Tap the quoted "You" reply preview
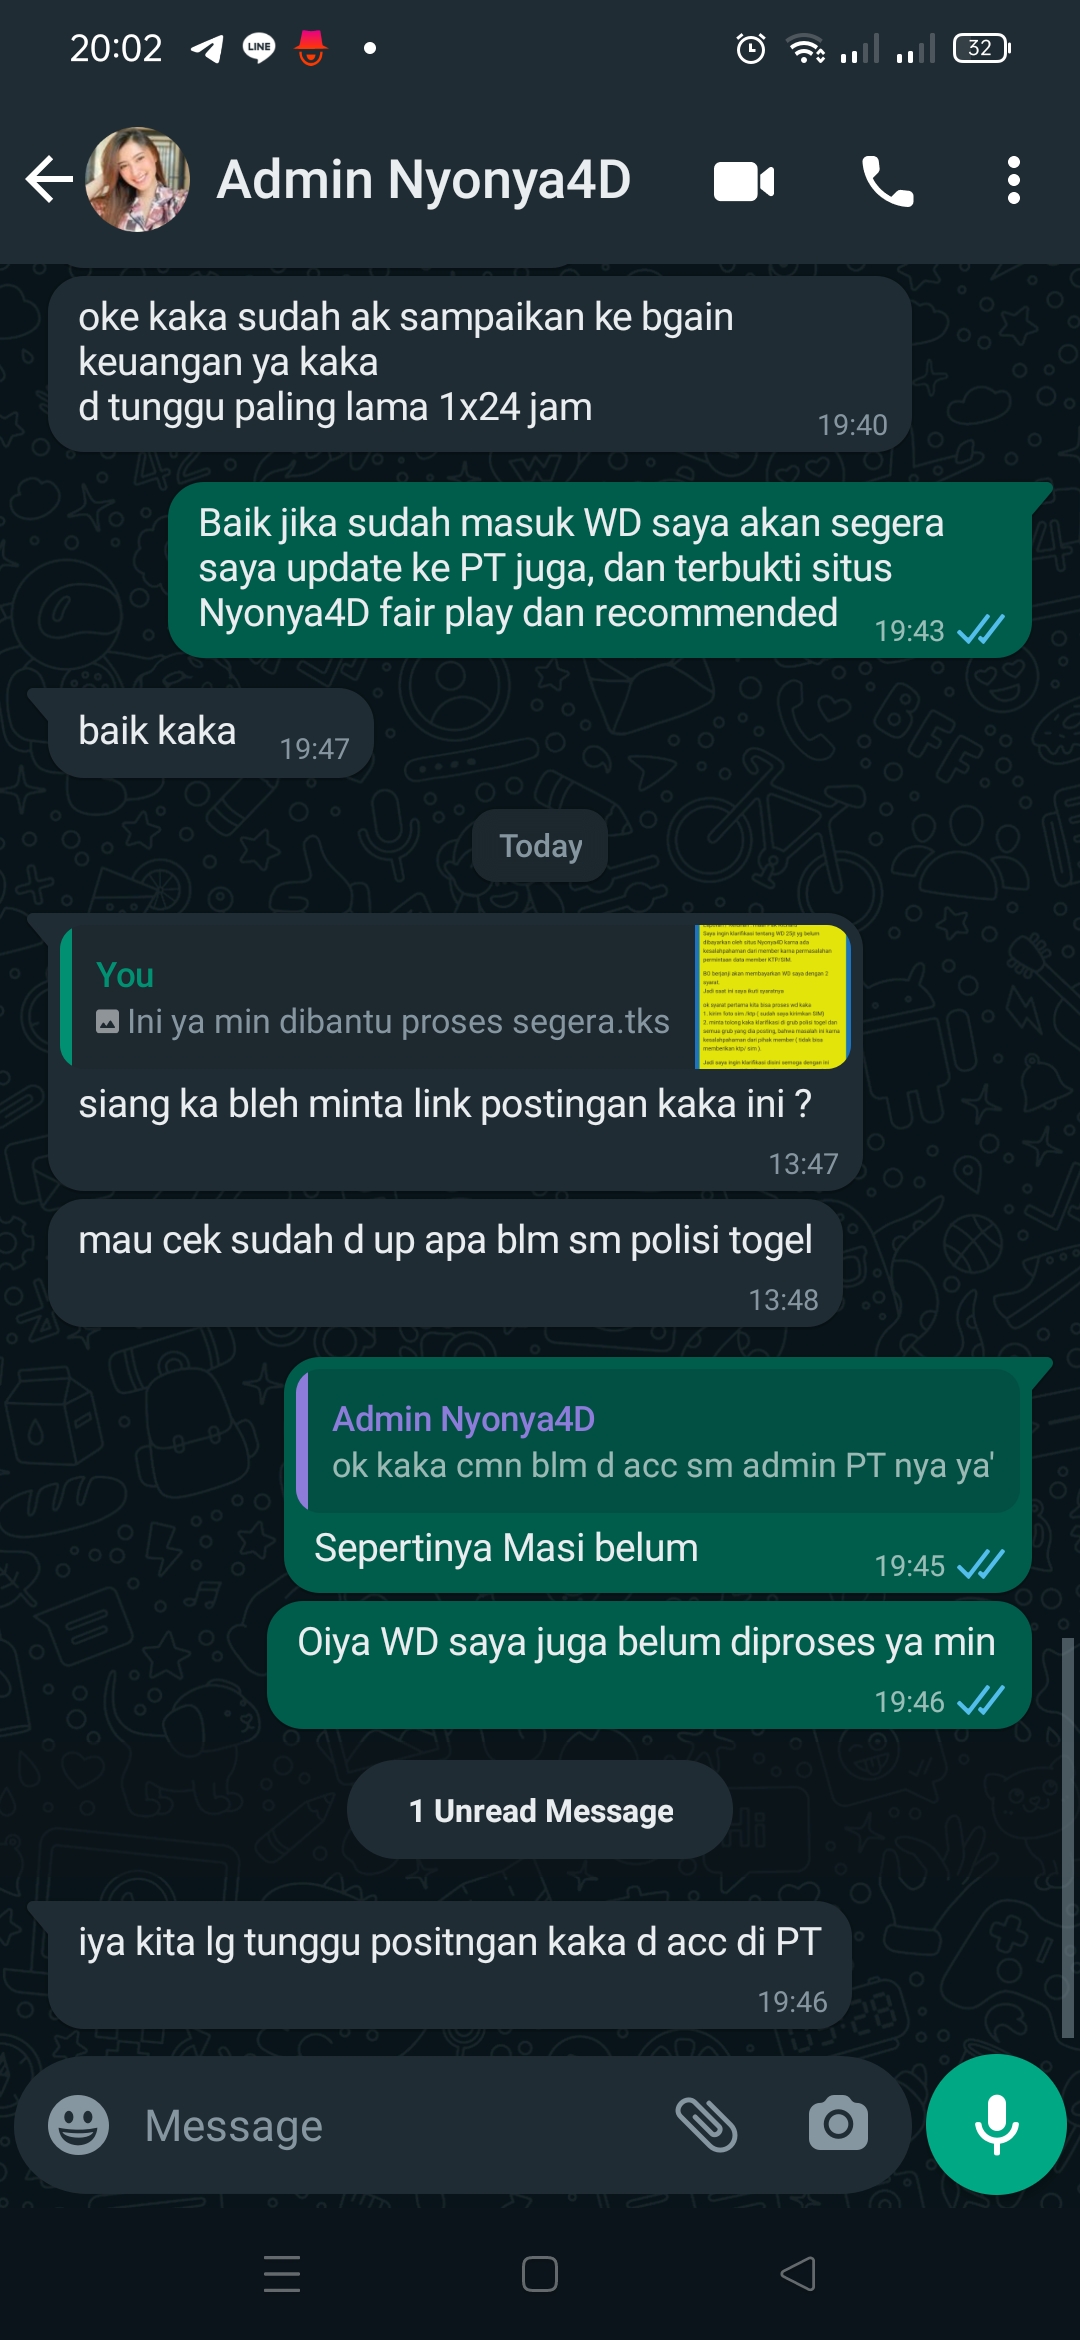This screenshot has height=2340, width=1080. click(x=378, y=997)
